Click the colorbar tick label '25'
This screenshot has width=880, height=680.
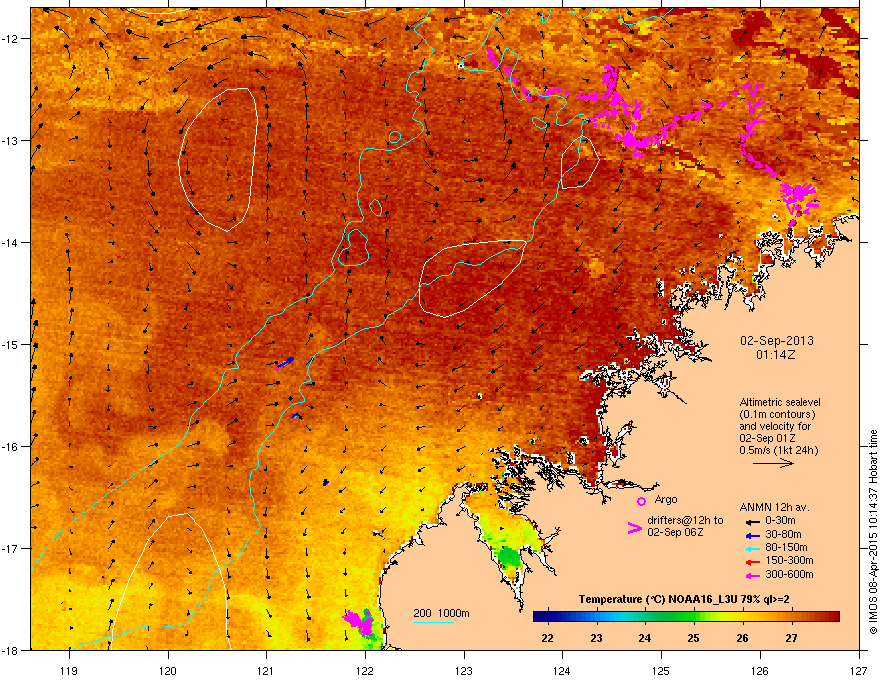[x=694, y=638]
